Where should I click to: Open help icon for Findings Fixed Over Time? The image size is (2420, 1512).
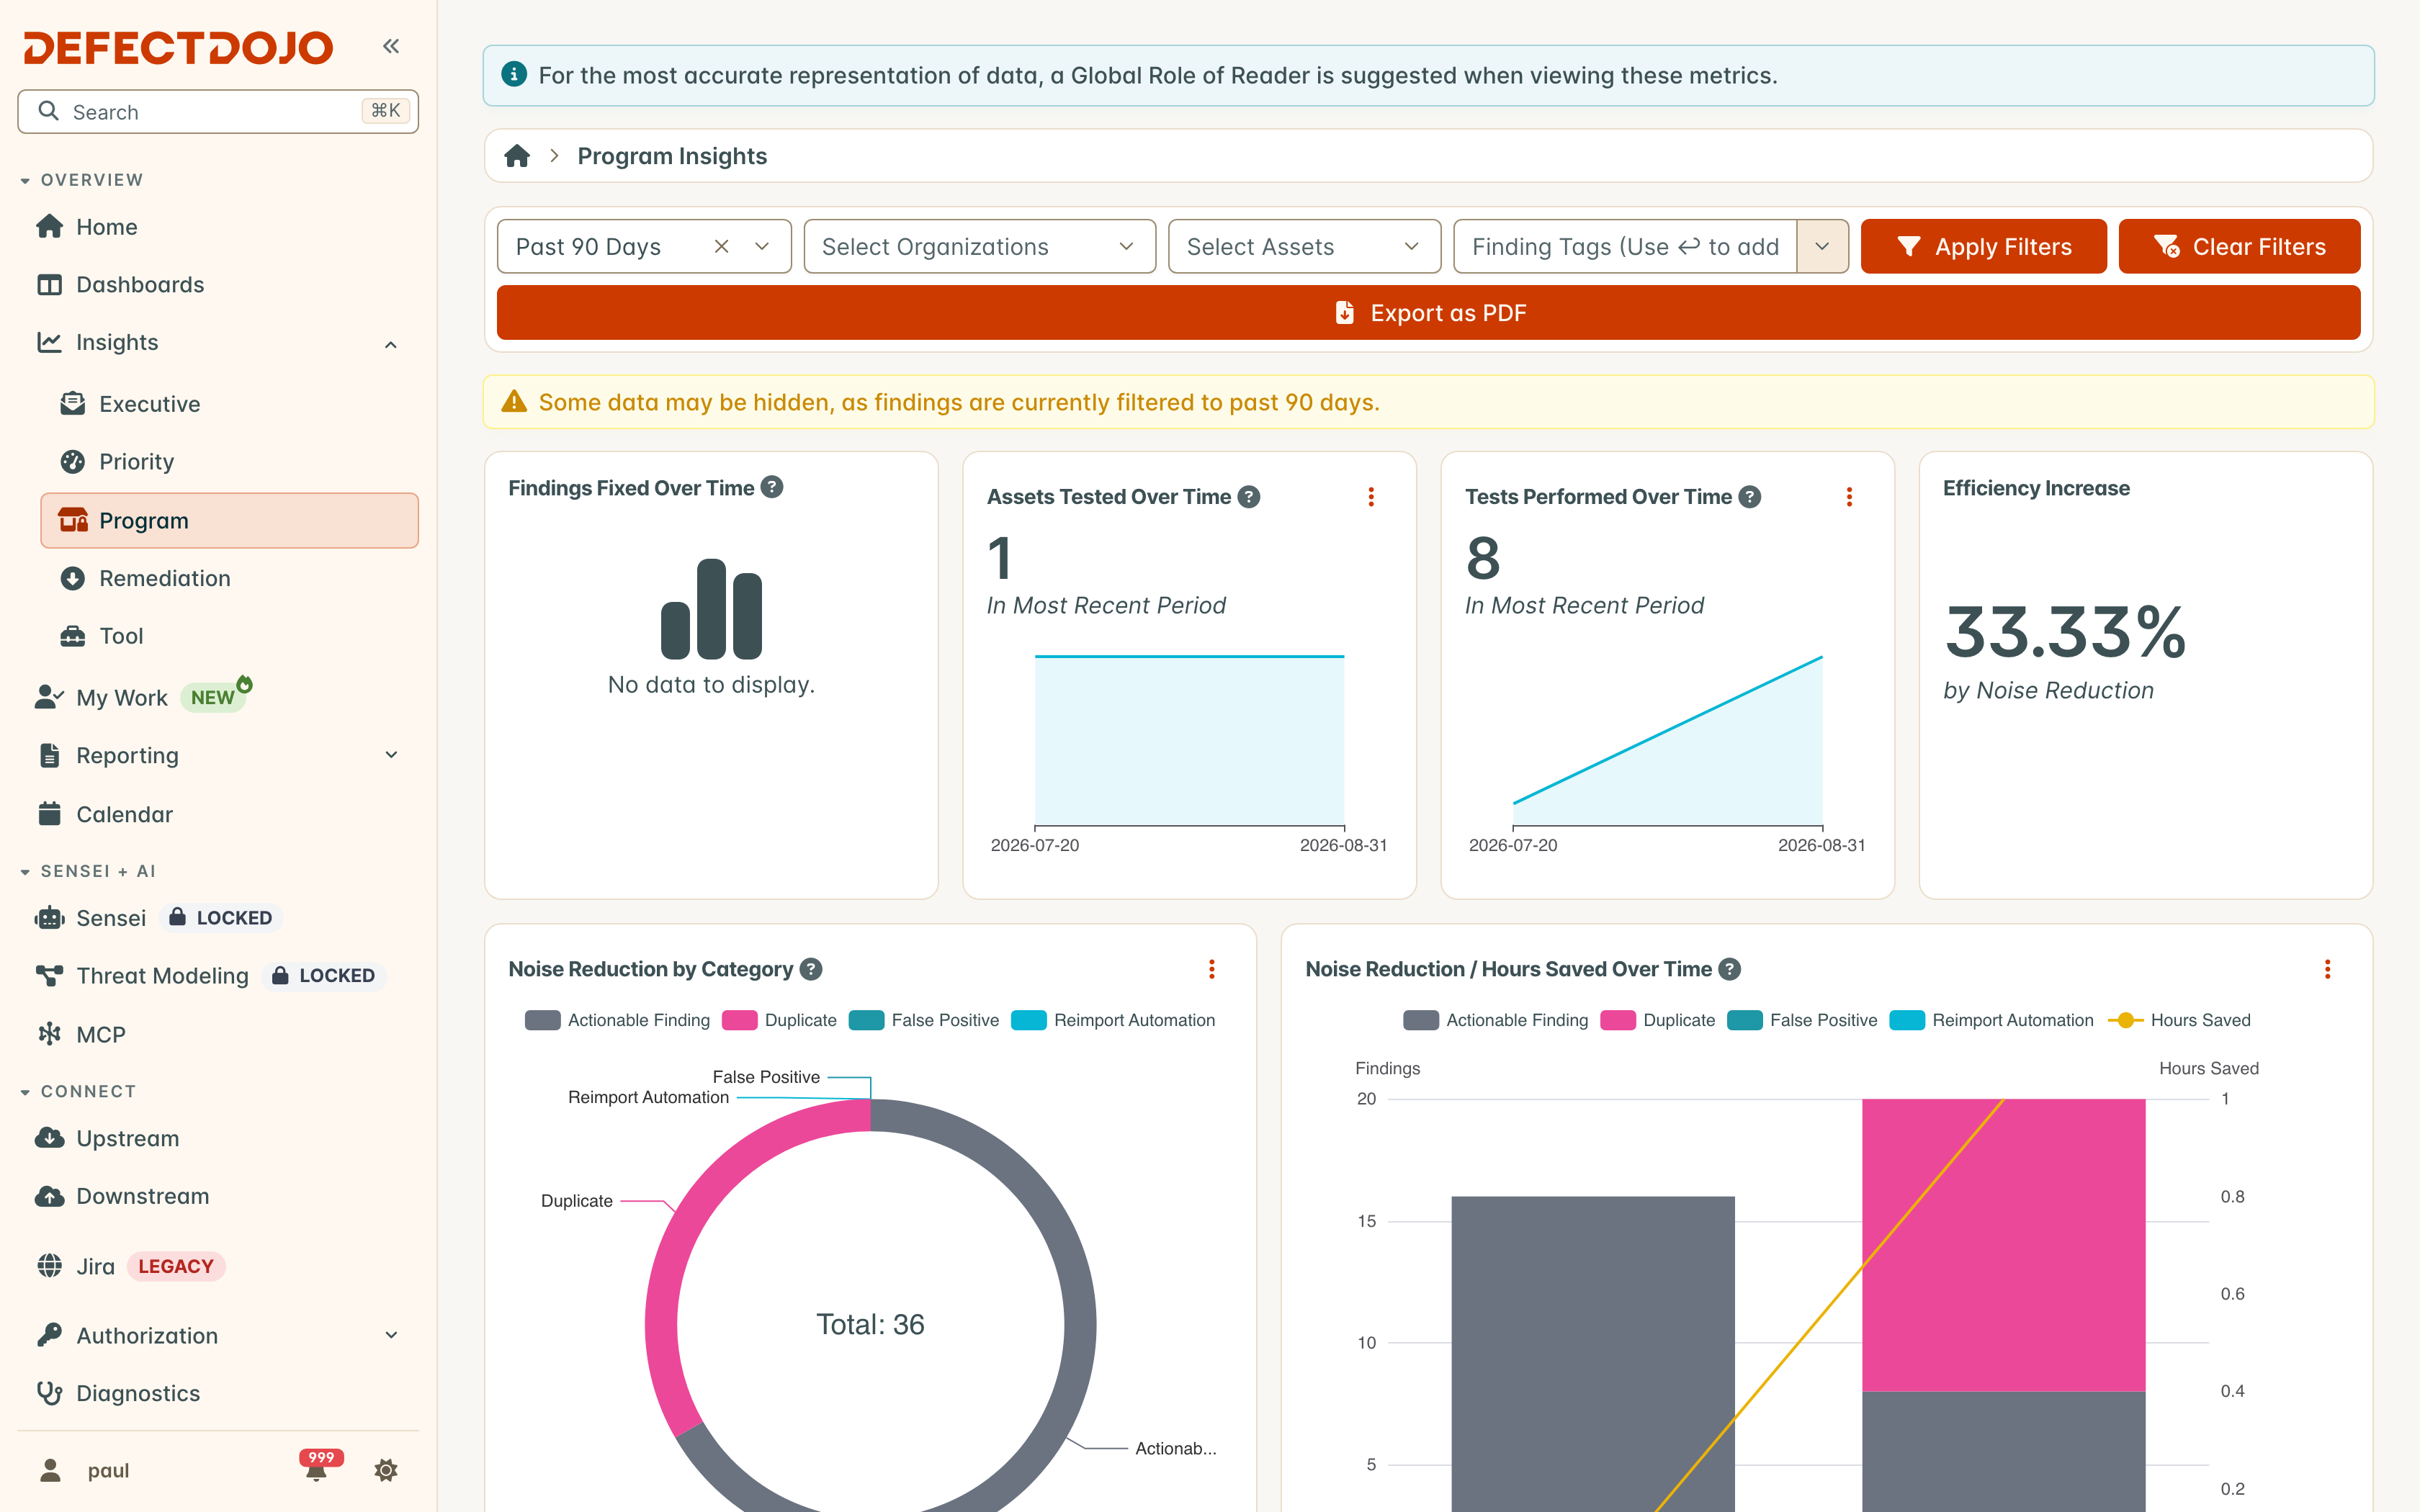772,488
